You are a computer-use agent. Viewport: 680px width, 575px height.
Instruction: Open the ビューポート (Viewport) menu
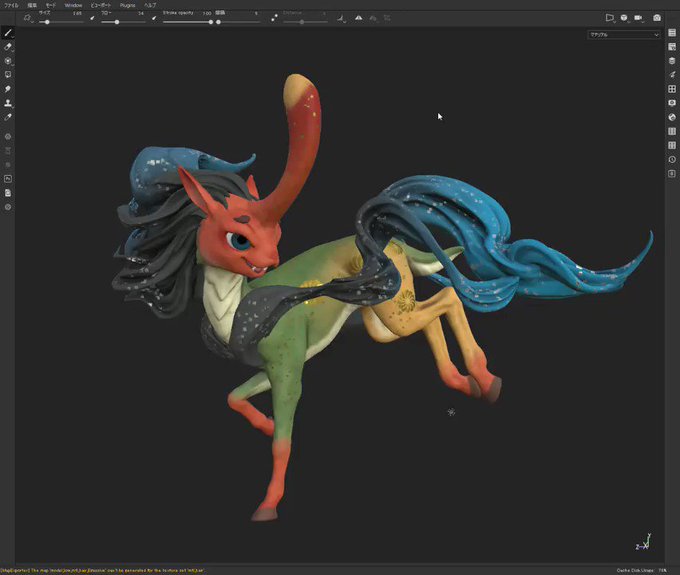[x=101, y=5]
